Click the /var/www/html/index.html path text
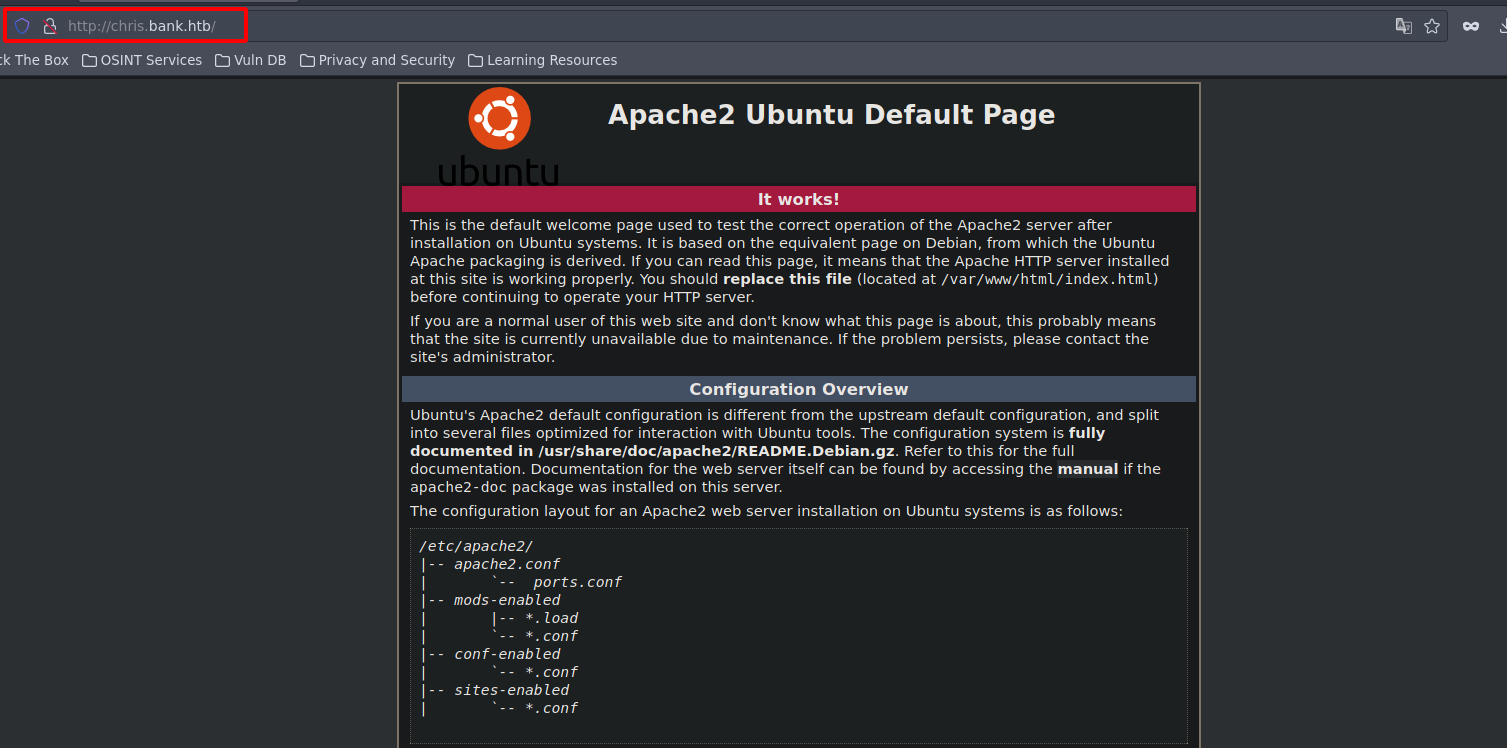Screen dimensions: 1507x748 [1048, 279]
